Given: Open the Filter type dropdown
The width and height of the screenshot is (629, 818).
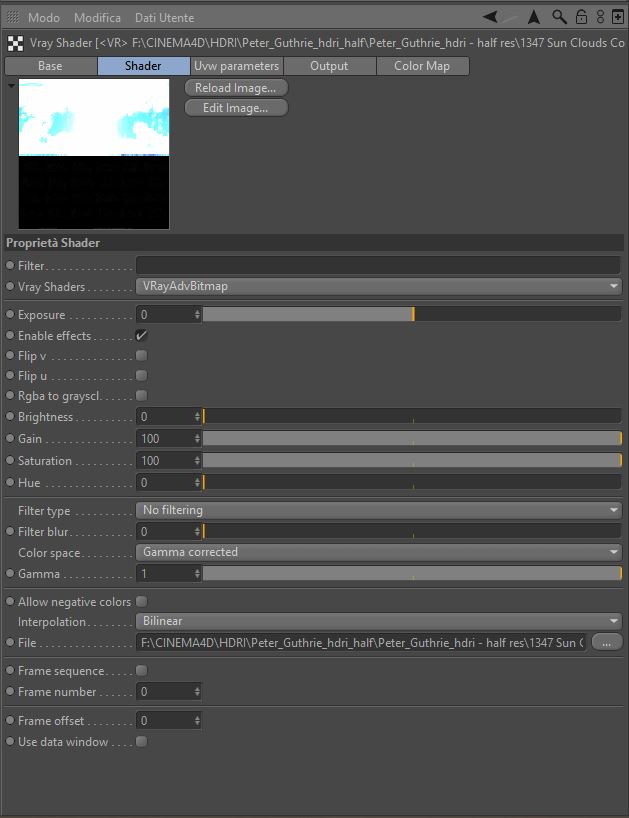Looking at the screenshot, I should pos(379,510).
